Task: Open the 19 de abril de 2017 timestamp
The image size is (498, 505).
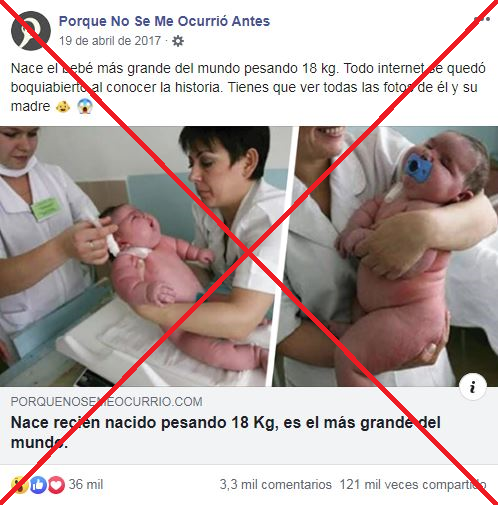Action: (x=110, y=41)
